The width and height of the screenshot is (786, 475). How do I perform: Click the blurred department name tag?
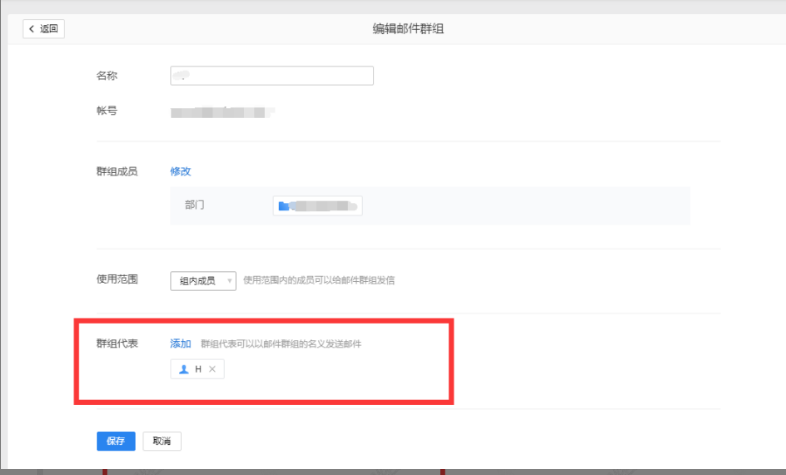click(x=318, y=206)
